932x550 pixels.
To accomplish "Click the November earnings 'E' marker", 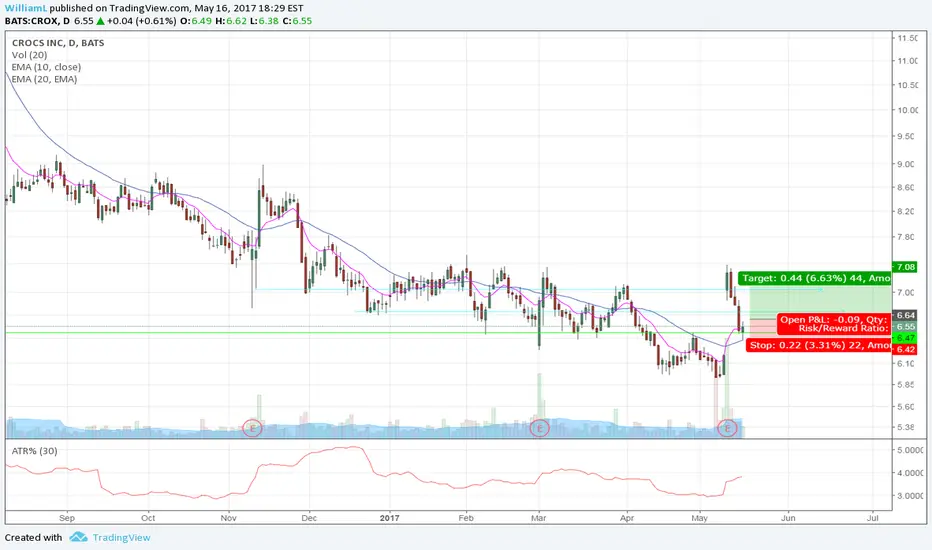I will tap(253, 428).
